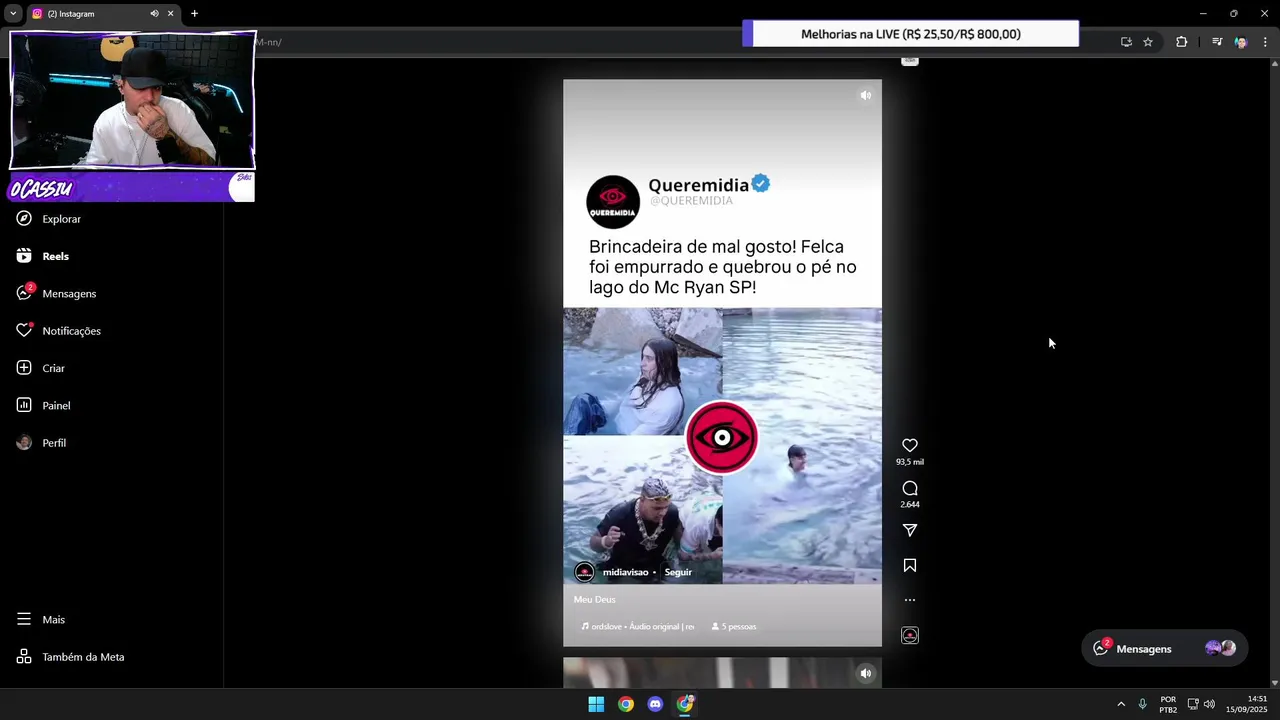1280x720 pixels.
Task: Click the install app icon in address bar
Action: [x=1126, y=42]
